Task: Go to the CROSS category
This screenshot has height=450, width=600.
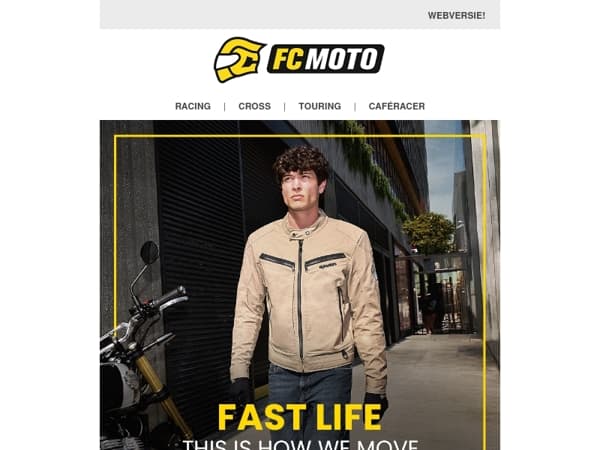Action: click(254, 106)
